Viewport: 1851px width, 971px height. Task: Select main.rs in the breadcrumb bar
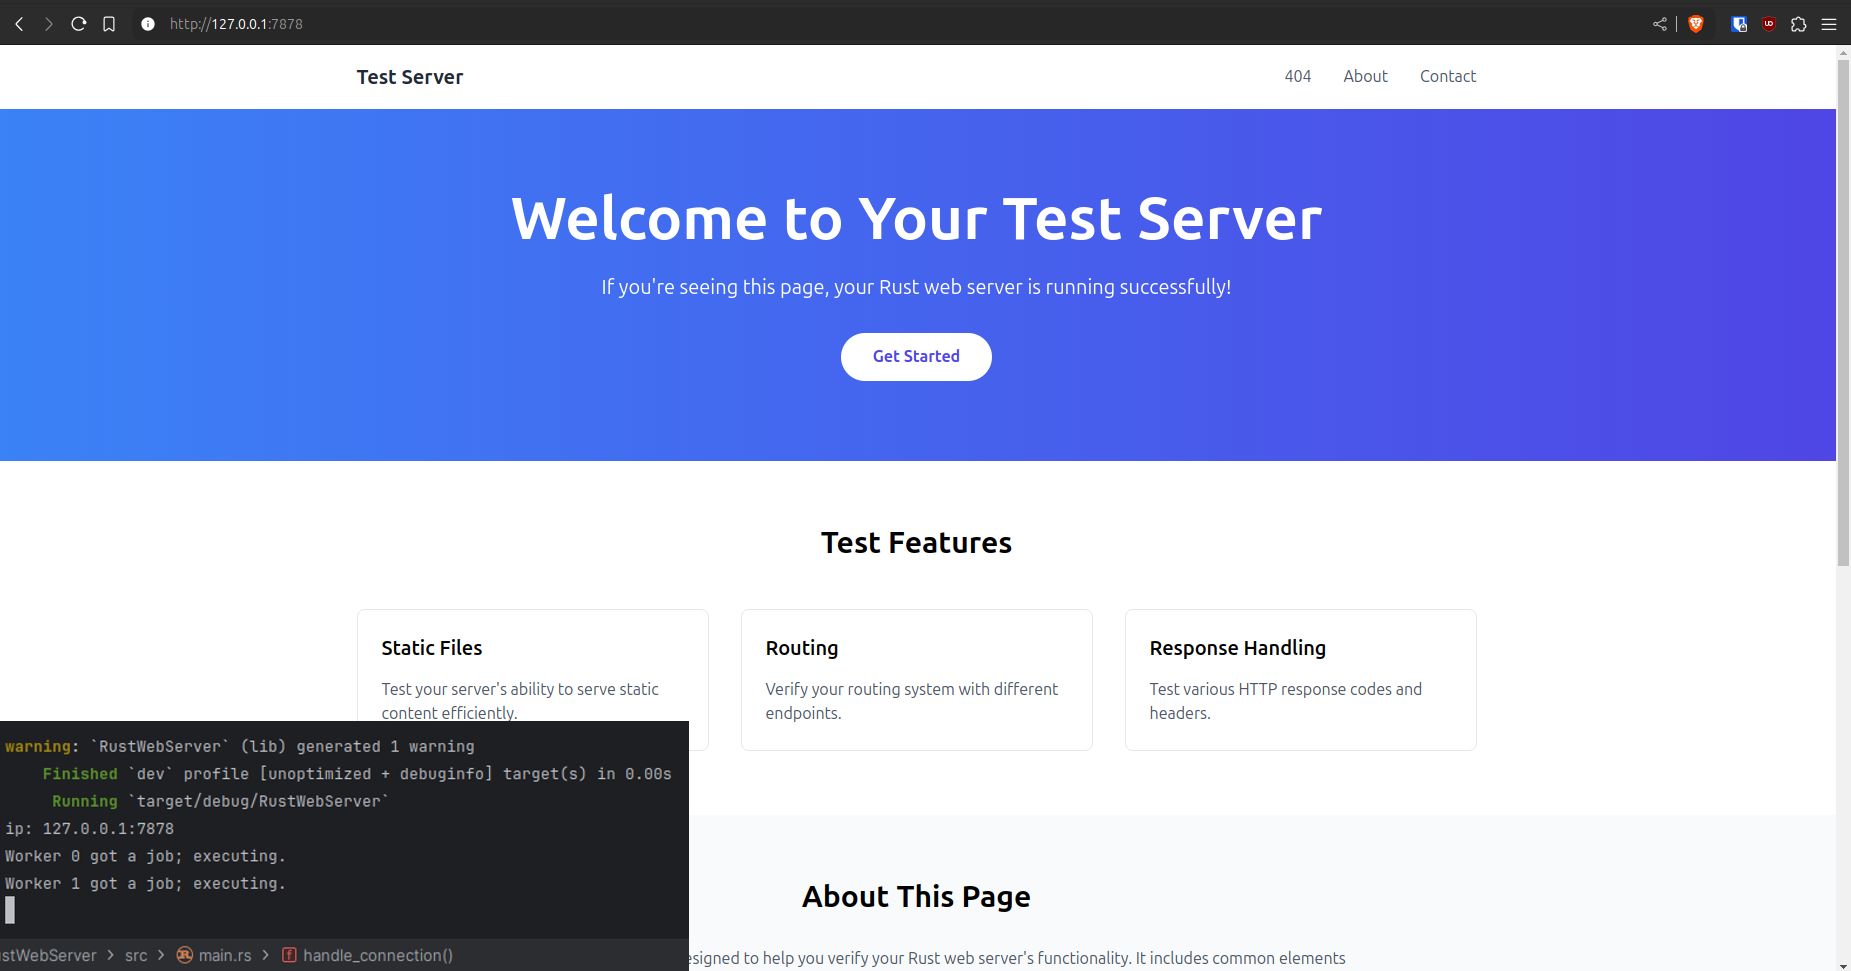224,955
